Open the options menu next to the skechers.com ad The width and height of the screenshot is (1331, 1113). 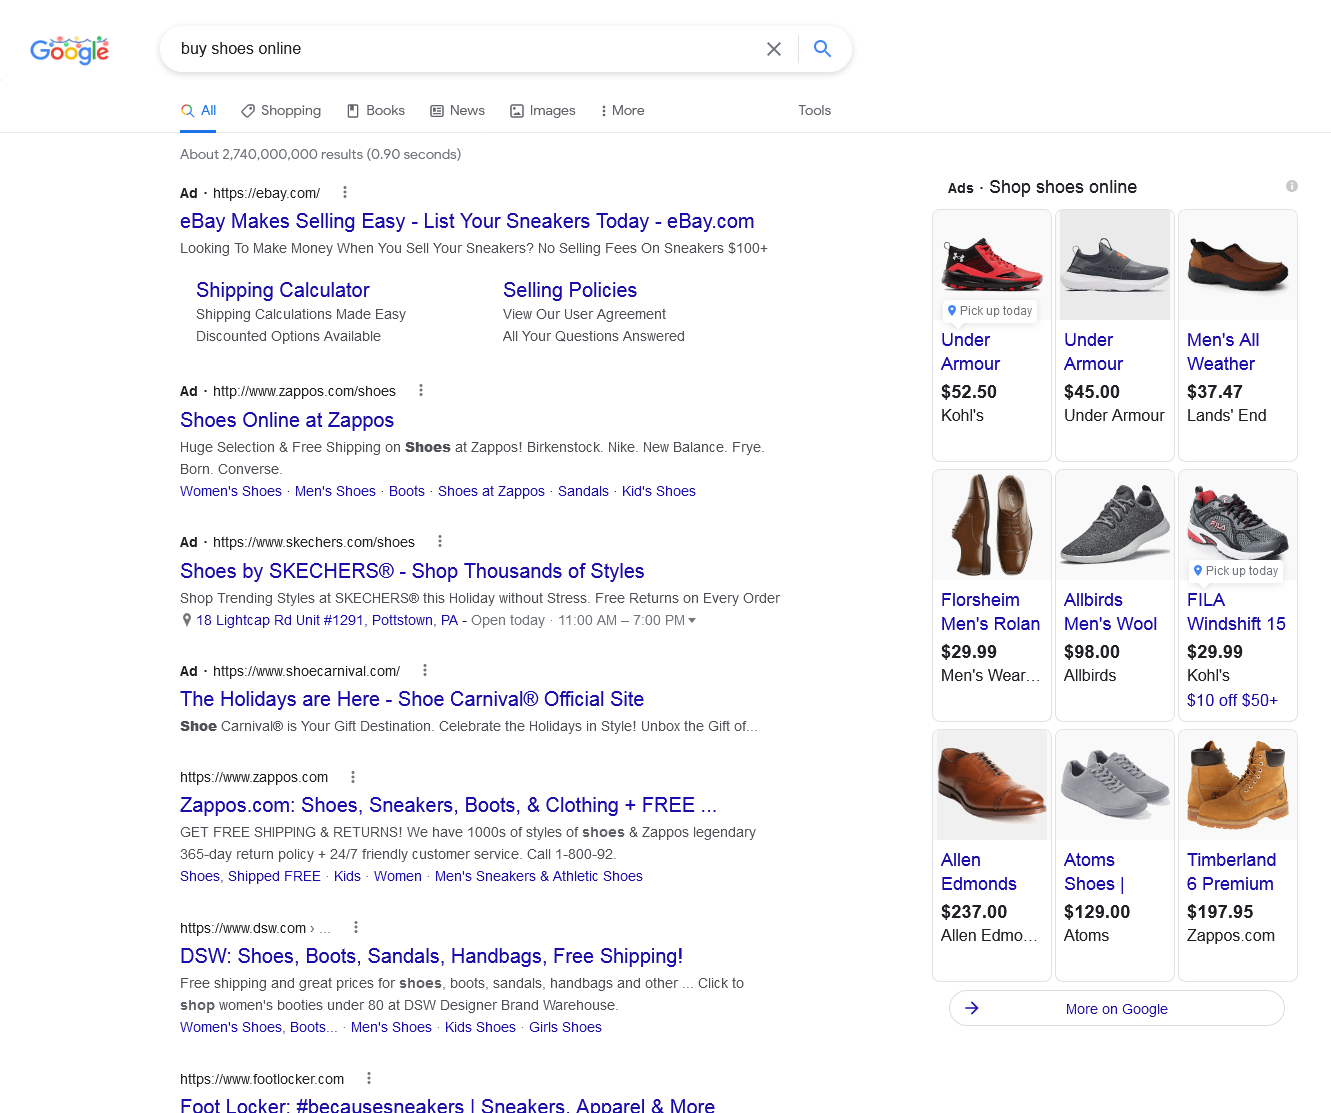click(x=440, y=541)
